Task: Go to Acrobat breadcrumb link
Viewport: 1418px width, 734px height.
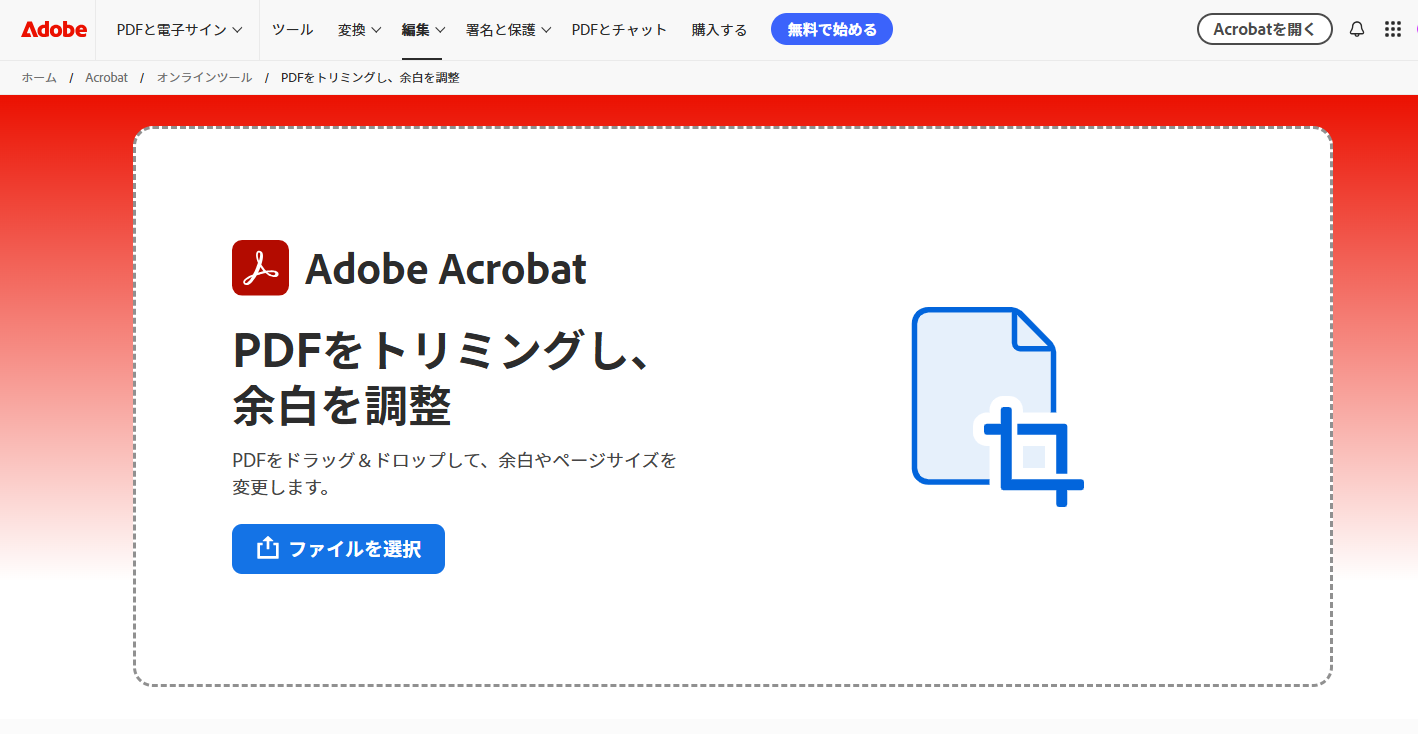Action: 106,77
